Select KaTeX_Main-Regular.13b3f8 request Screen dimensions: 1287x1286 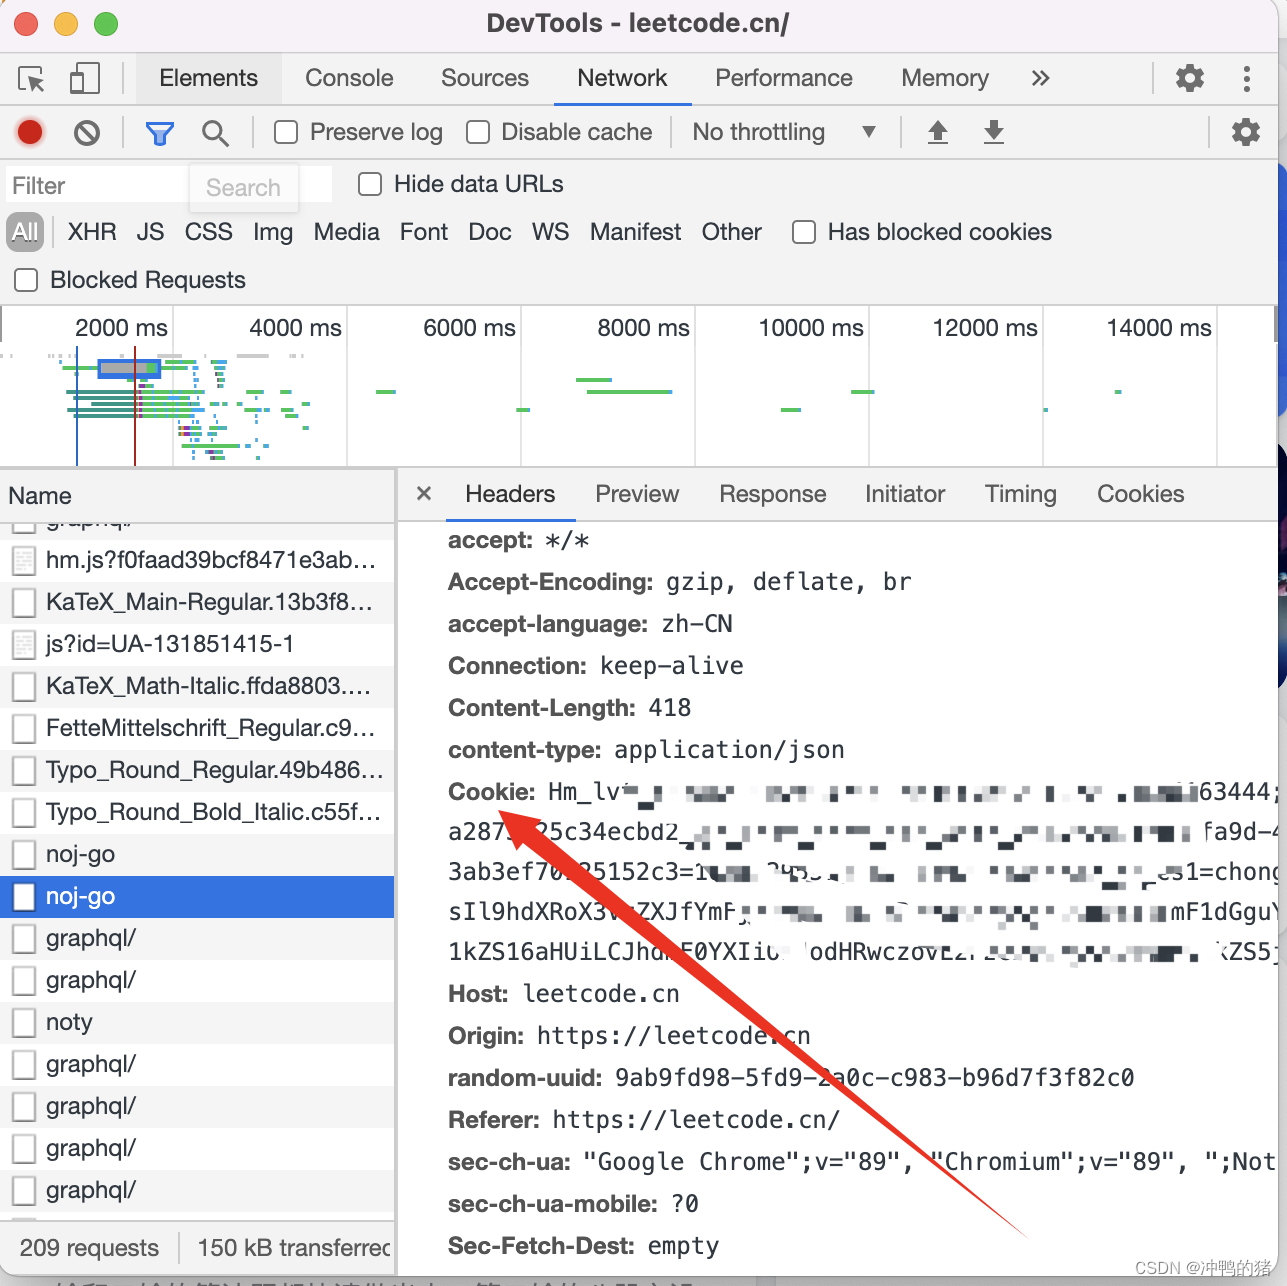197,602
